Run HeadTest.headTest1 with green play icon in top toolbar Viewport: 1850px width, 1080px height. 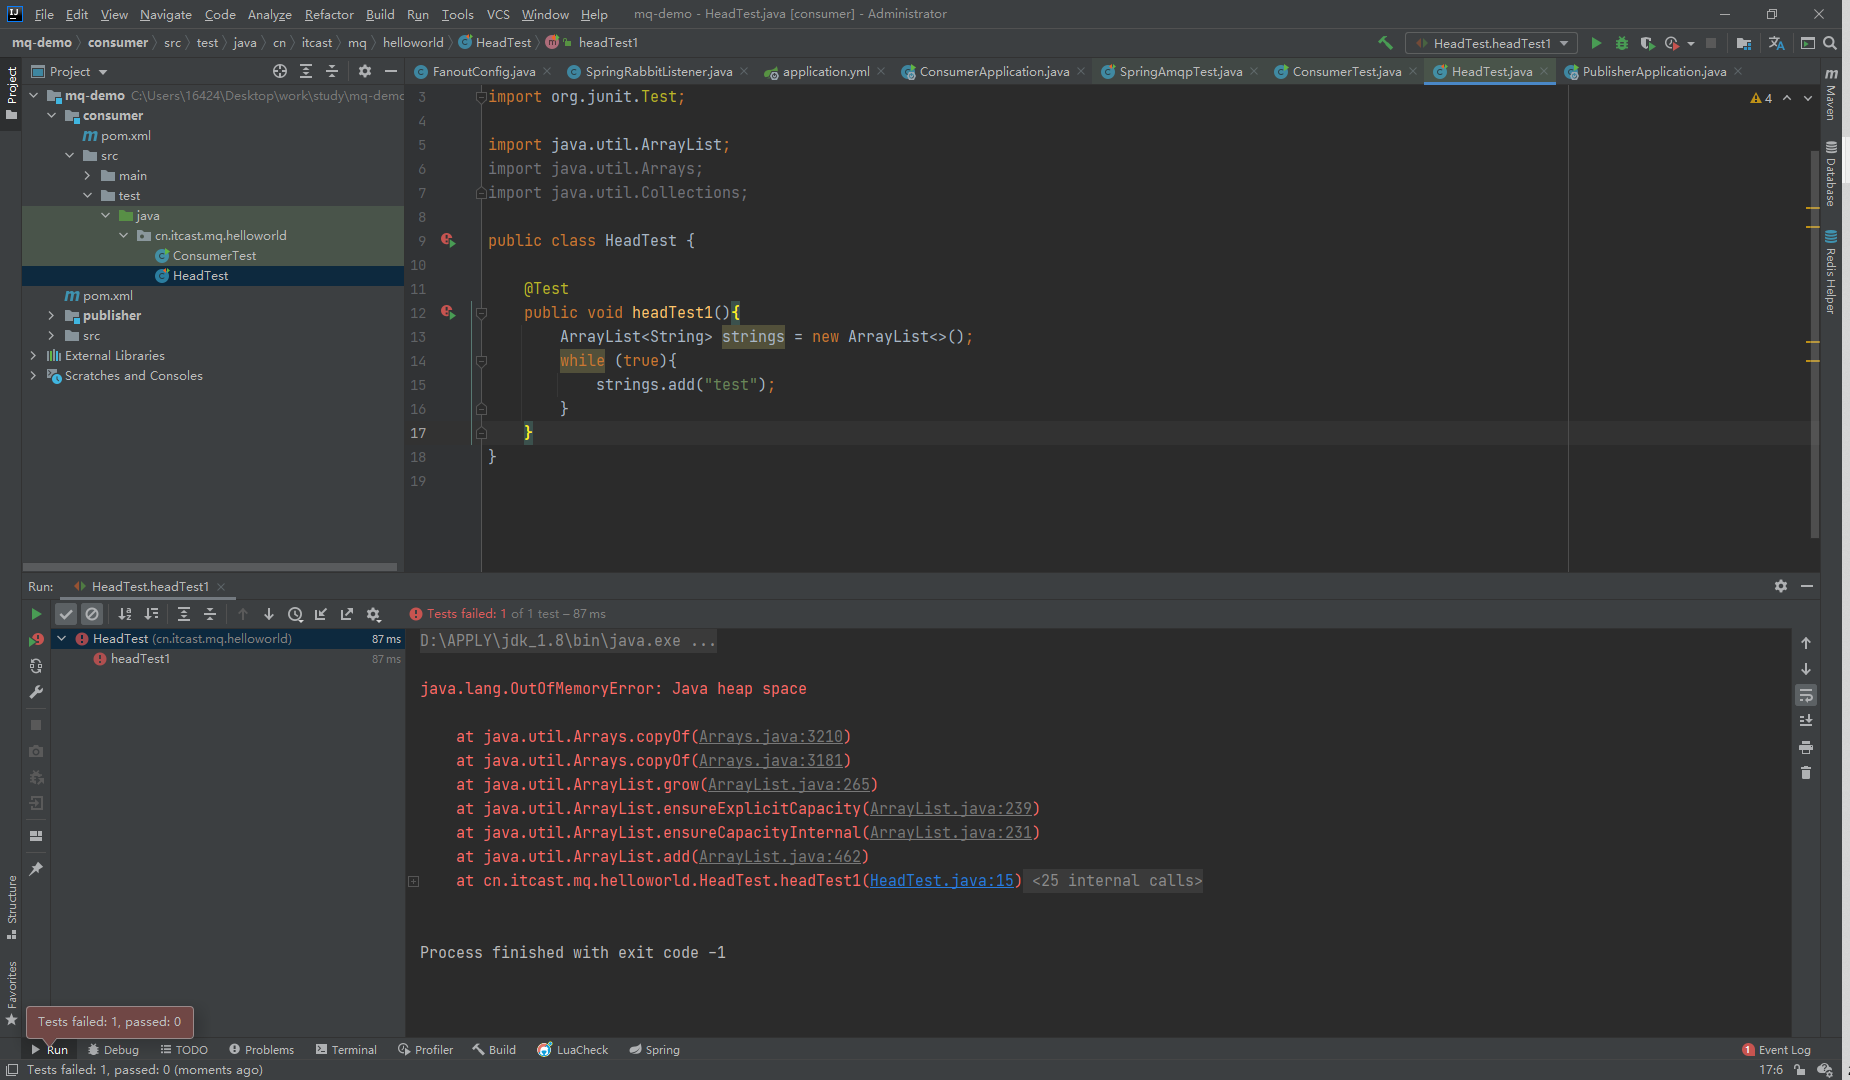1596,43
